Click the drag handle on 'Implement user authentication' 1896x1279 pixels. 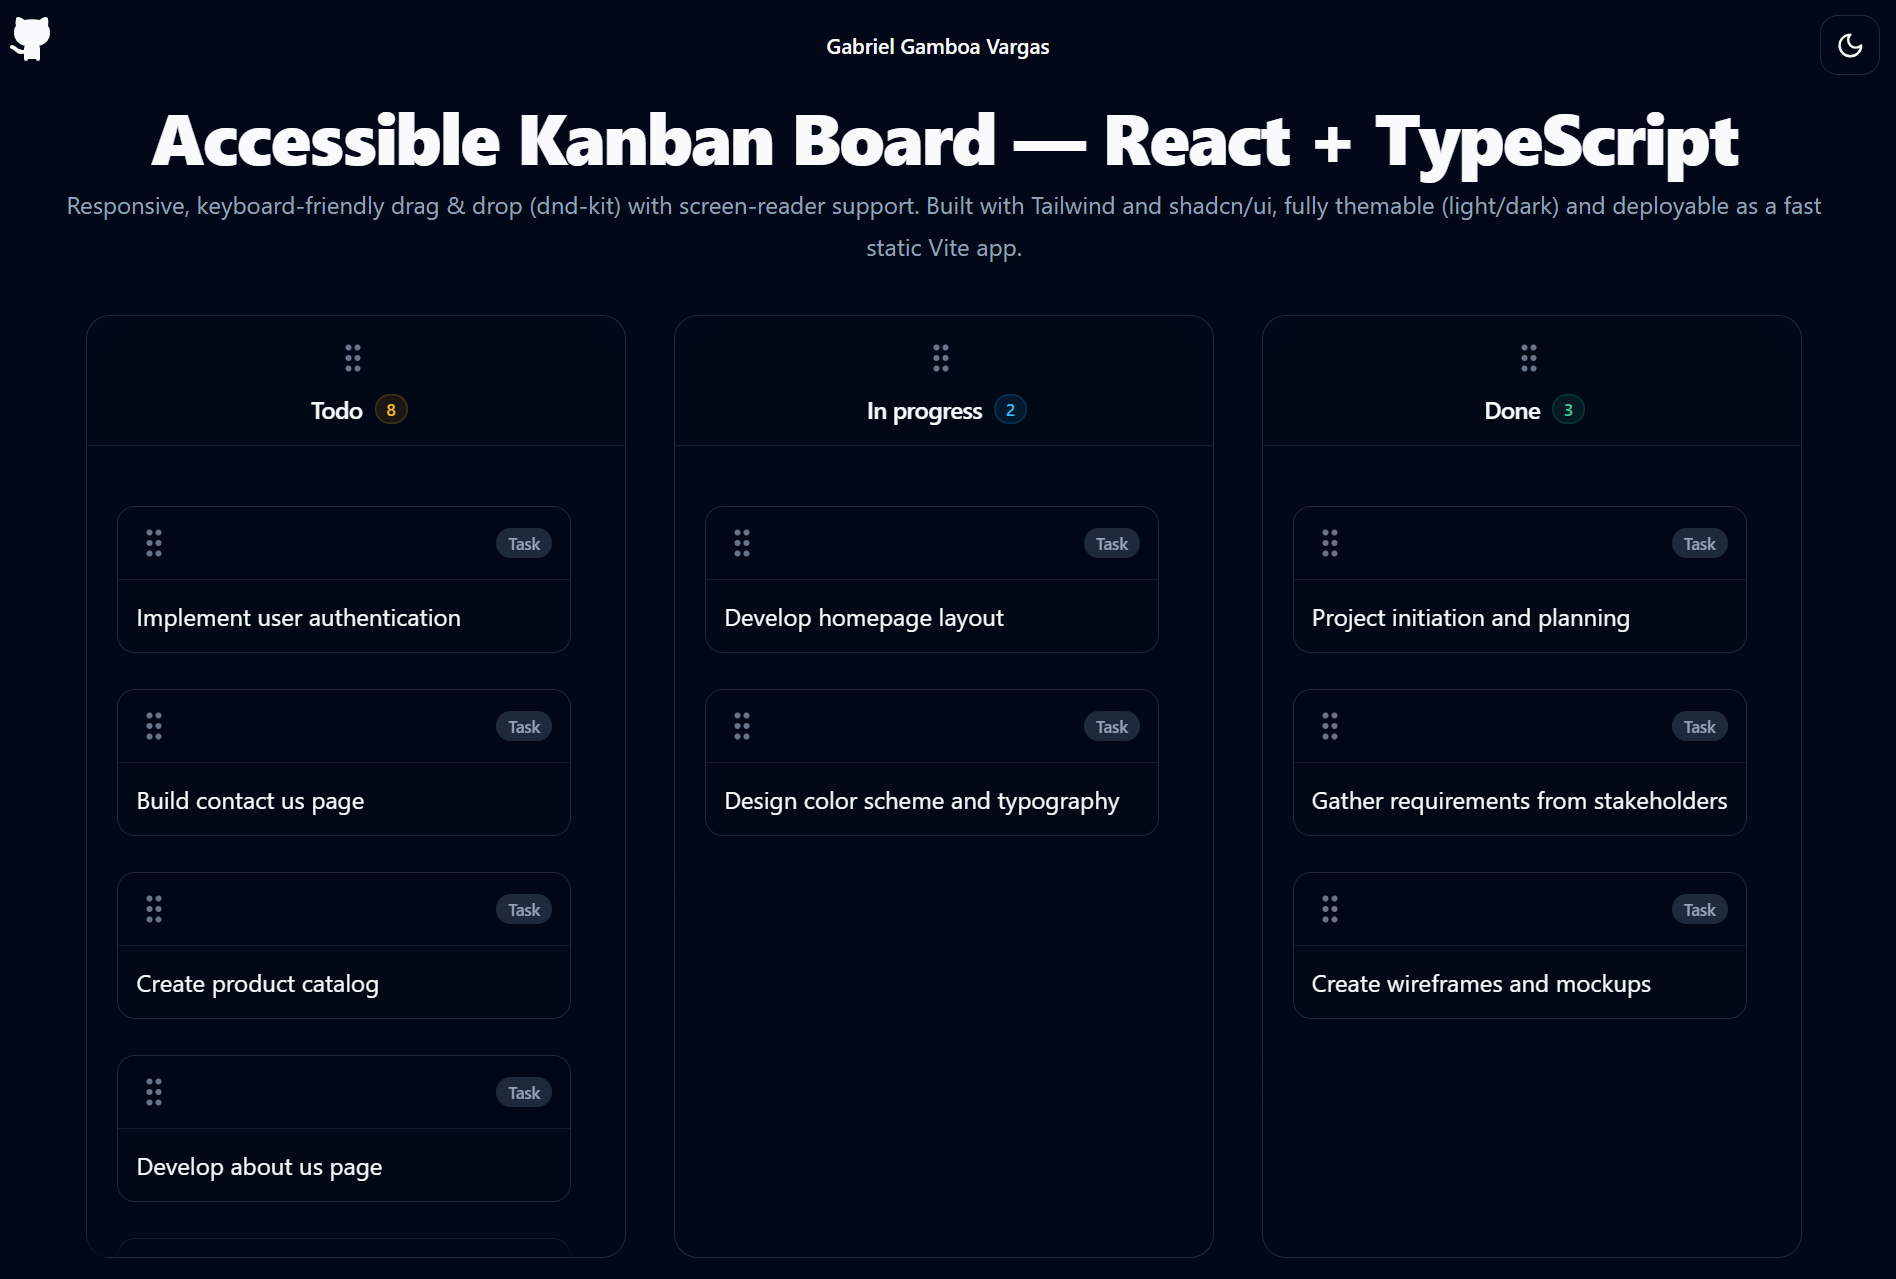pos(154,543)
